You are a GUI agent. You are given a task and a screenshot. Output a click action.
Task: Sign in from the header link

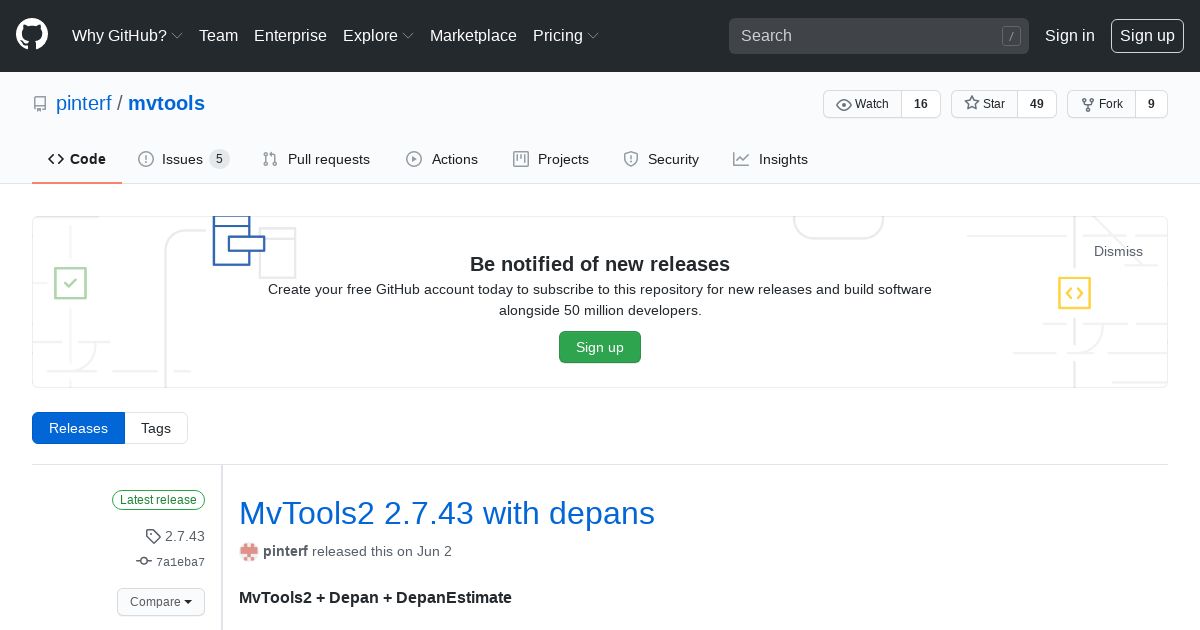[x=1069, y=35]
